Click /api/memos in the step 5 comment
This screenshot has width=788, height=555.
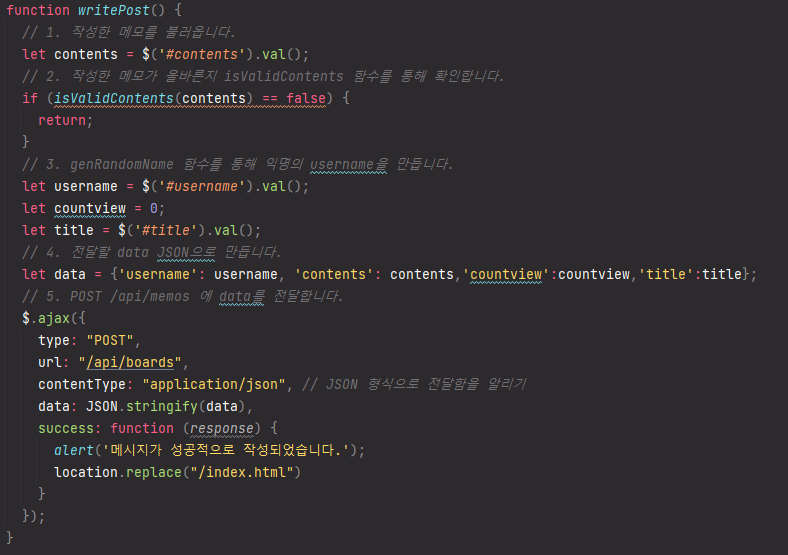(x=150, y=297)
